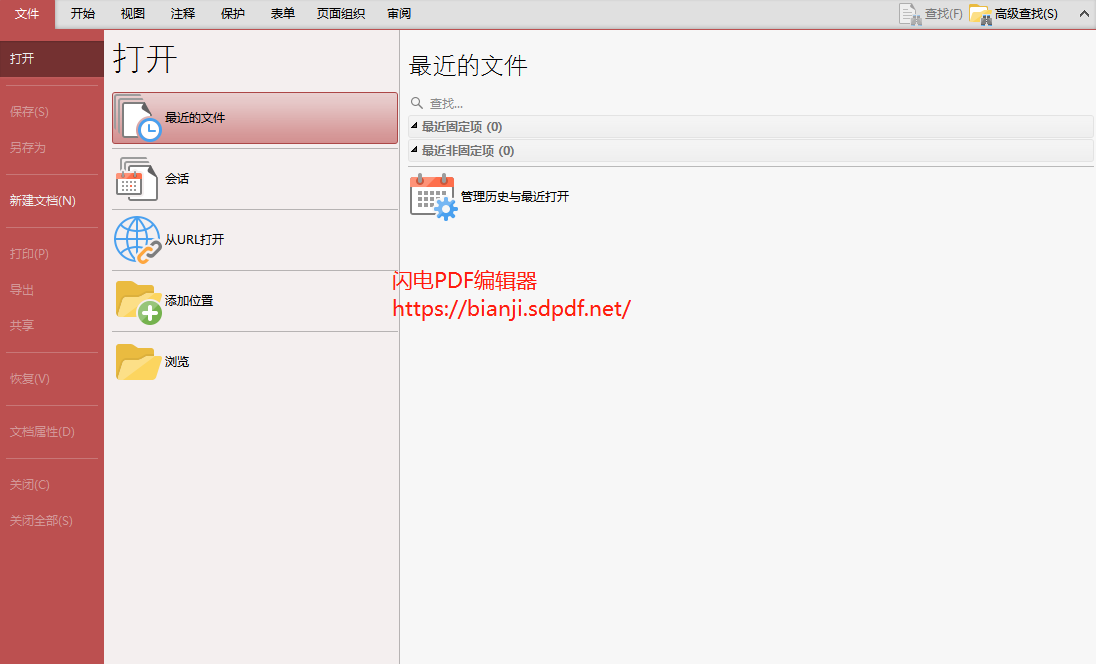This screenshot has width=1096, height=664.
Task: Open the 页面组织 tab
Action: [x=341, y=13]
